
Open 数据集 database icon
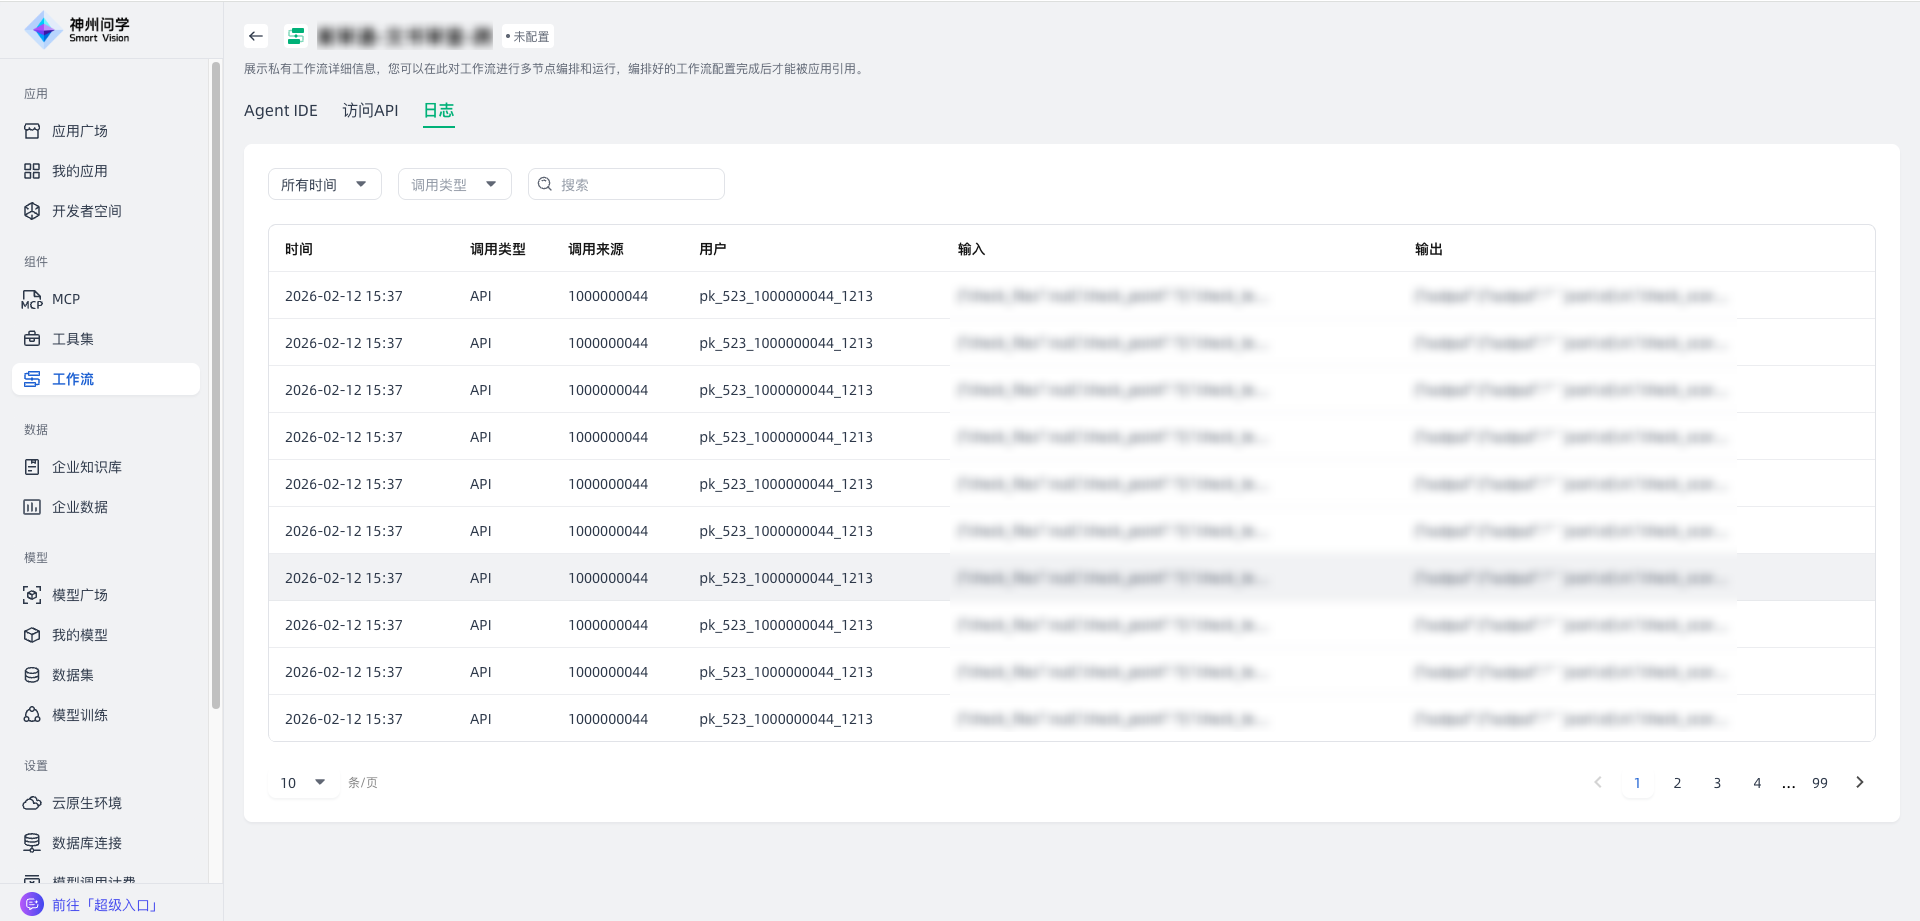pos(32,675)
